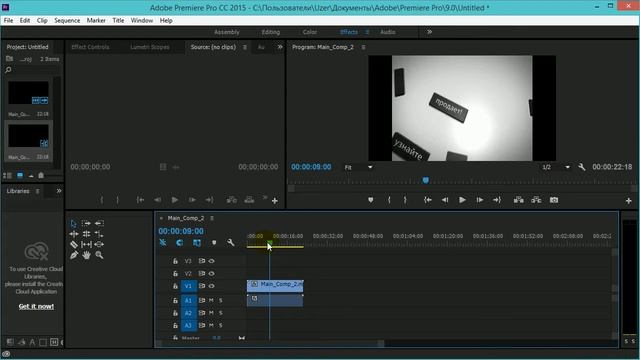
Task: Click Program monitor playhead scrubber handle
Action: (425, 180)
